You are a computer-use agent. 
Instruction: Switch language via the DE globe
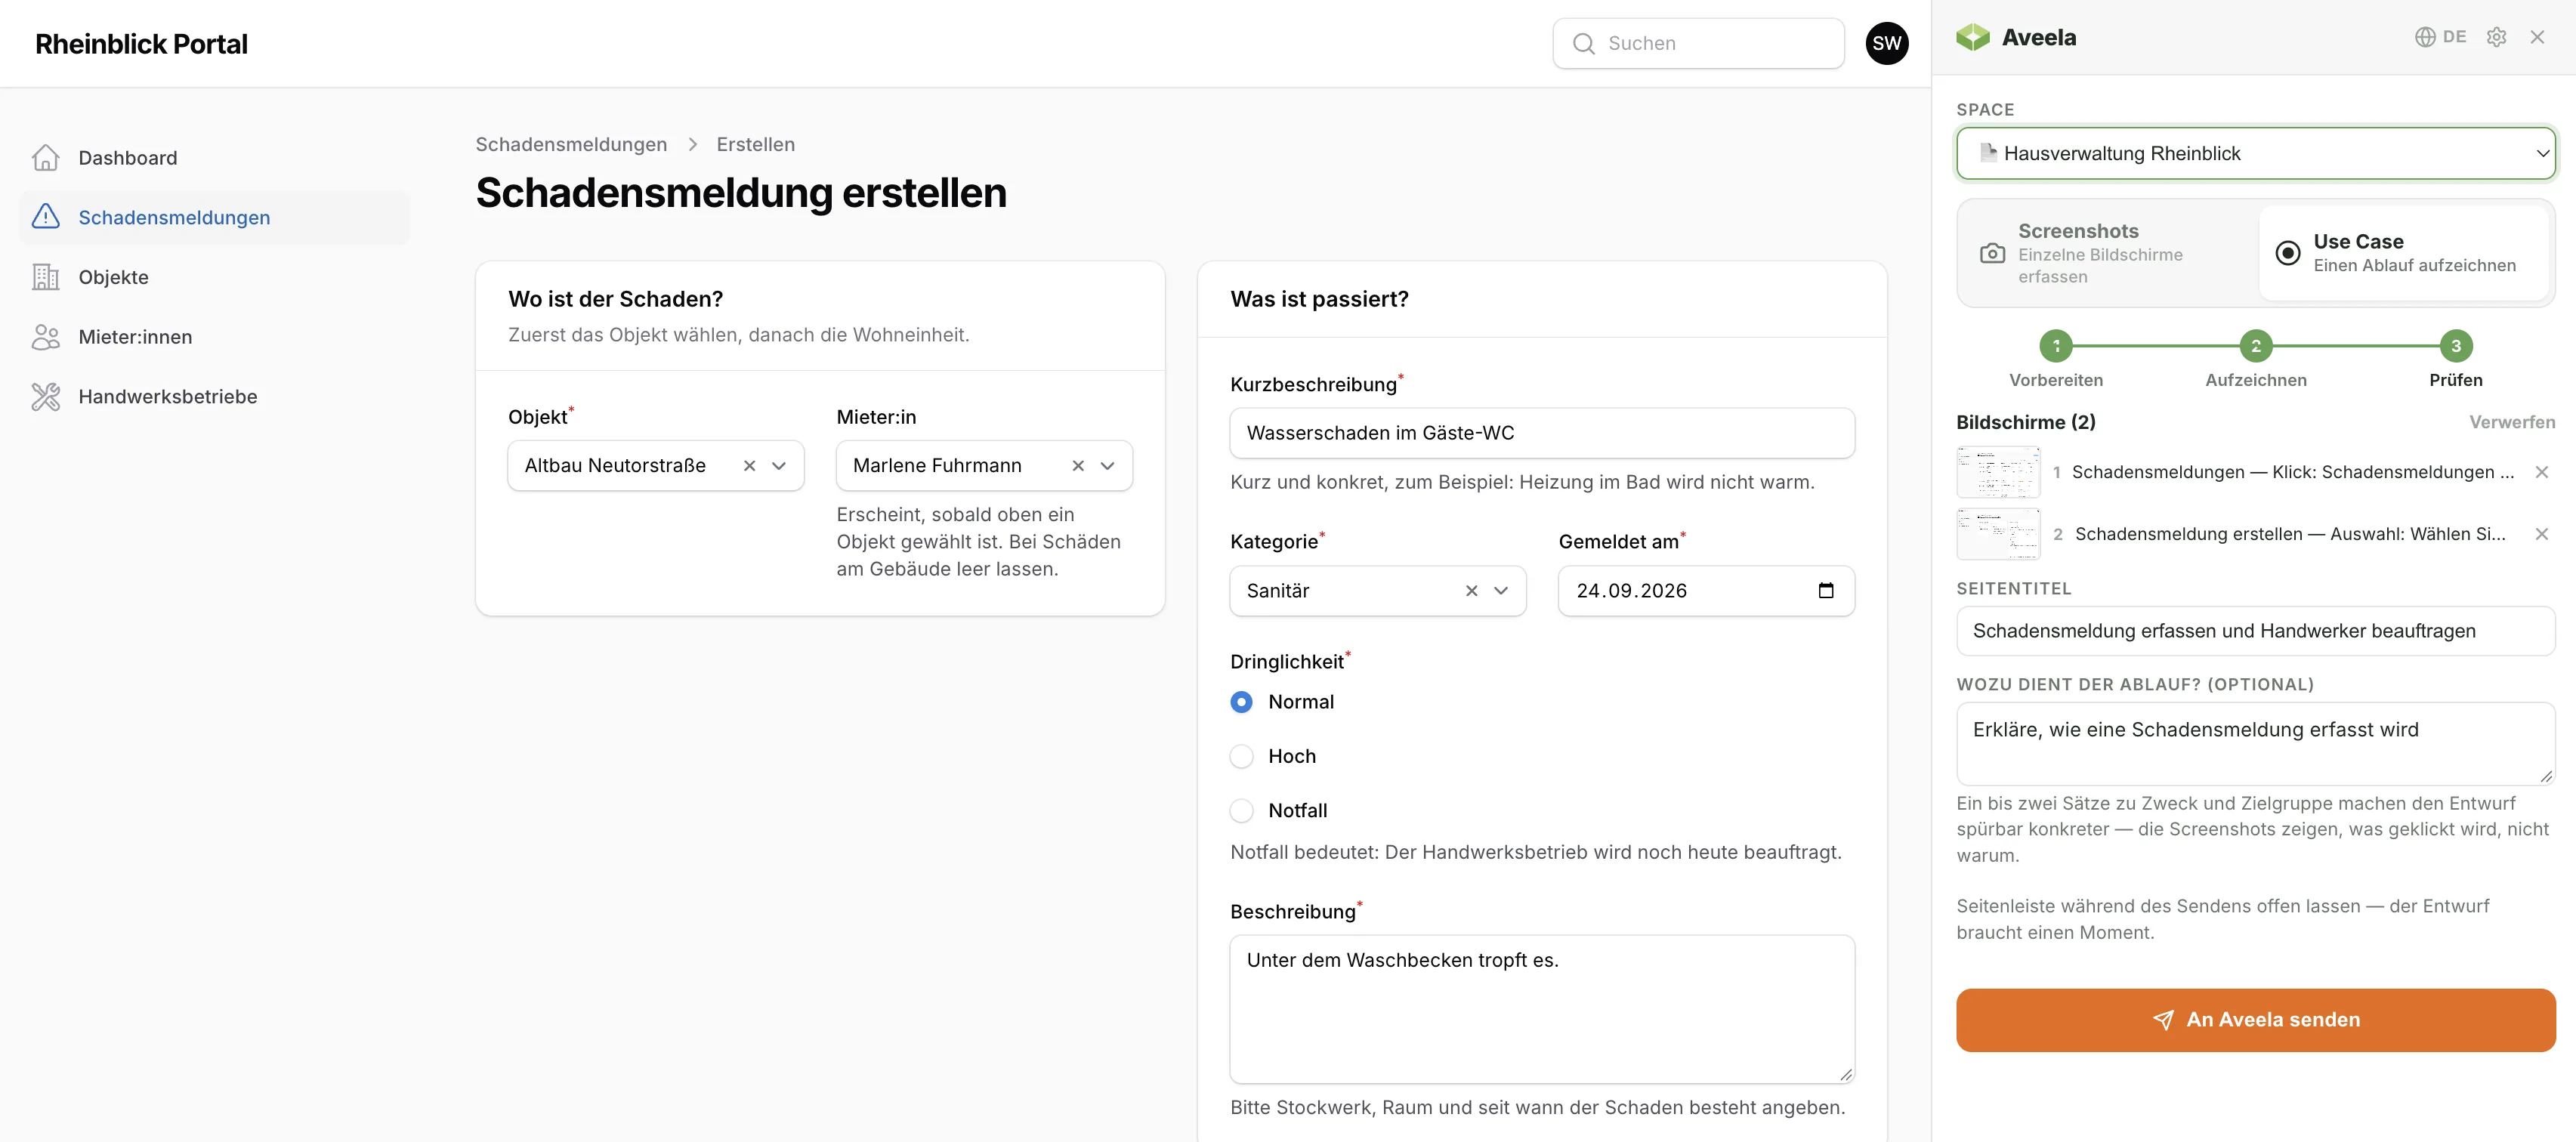coord(2440,37)
